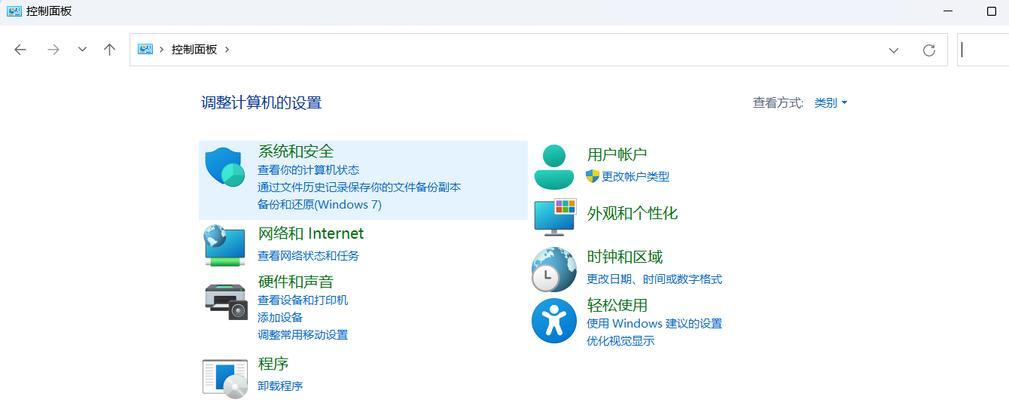Image resolution: width=1009 pixels, height=400 pixels.
Task: Expand the address bar history dropdown
Action: point(893,50)
